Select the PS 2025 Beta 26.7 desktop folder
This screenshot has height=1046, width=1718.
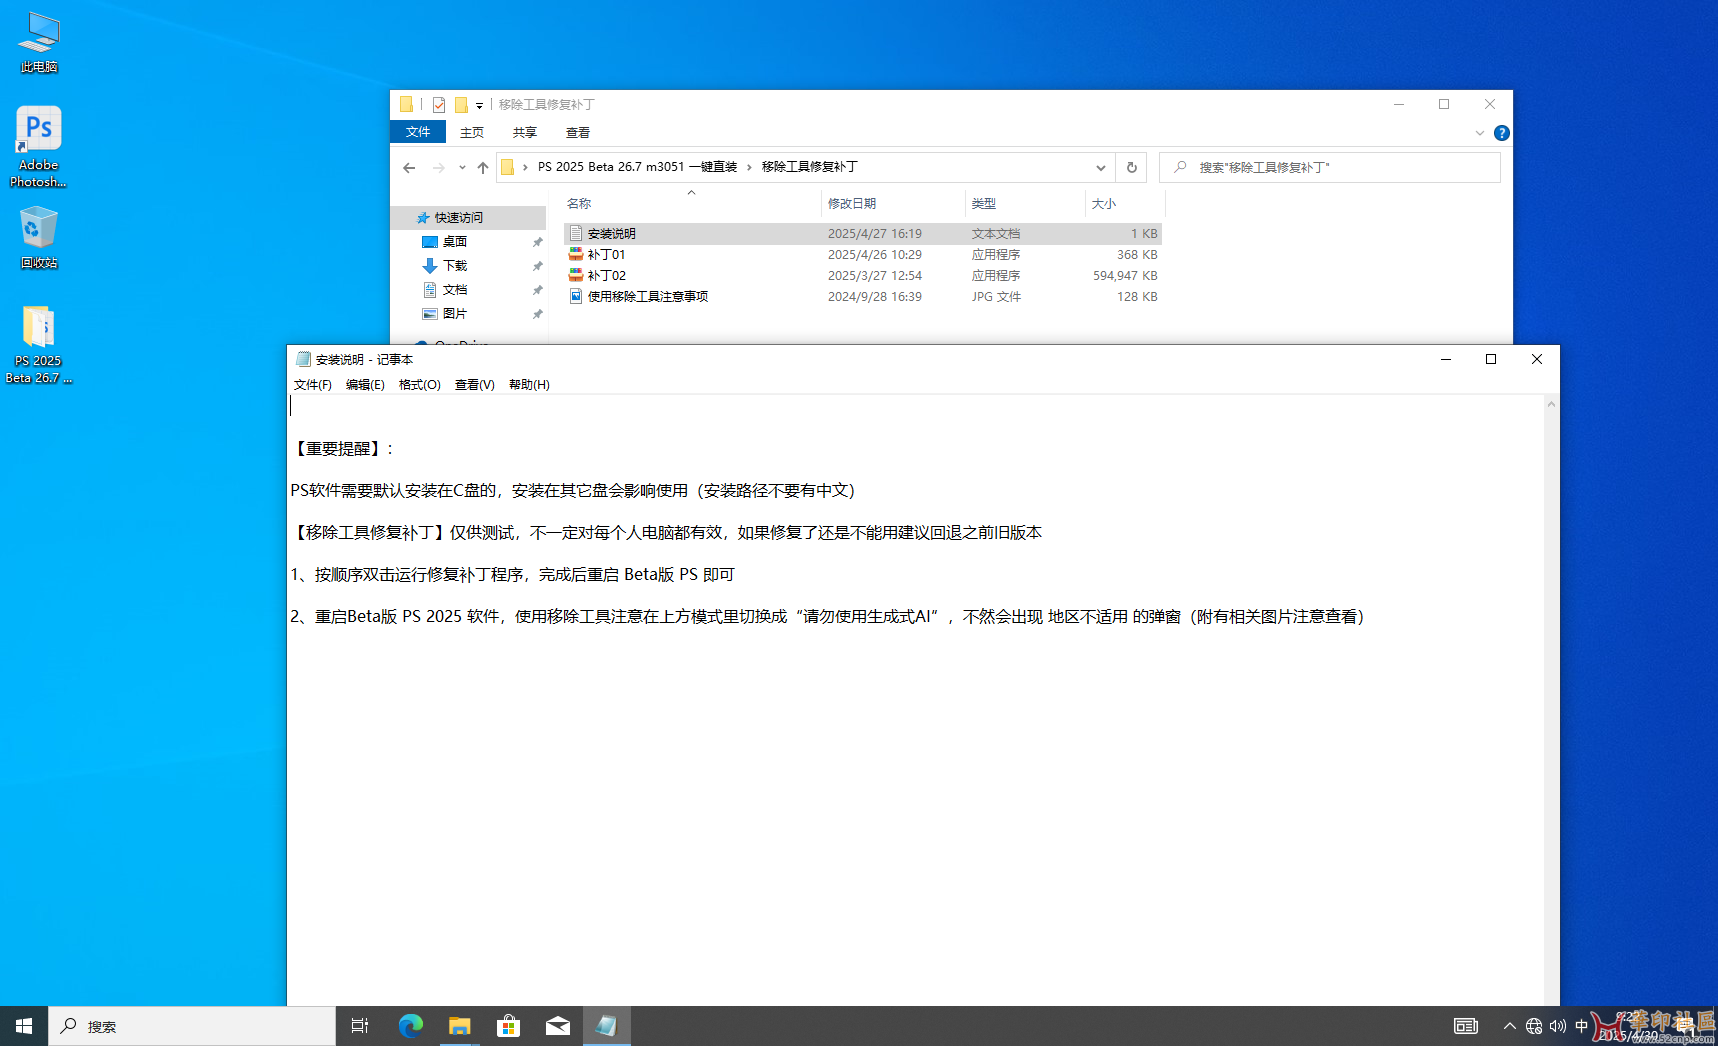39,345
